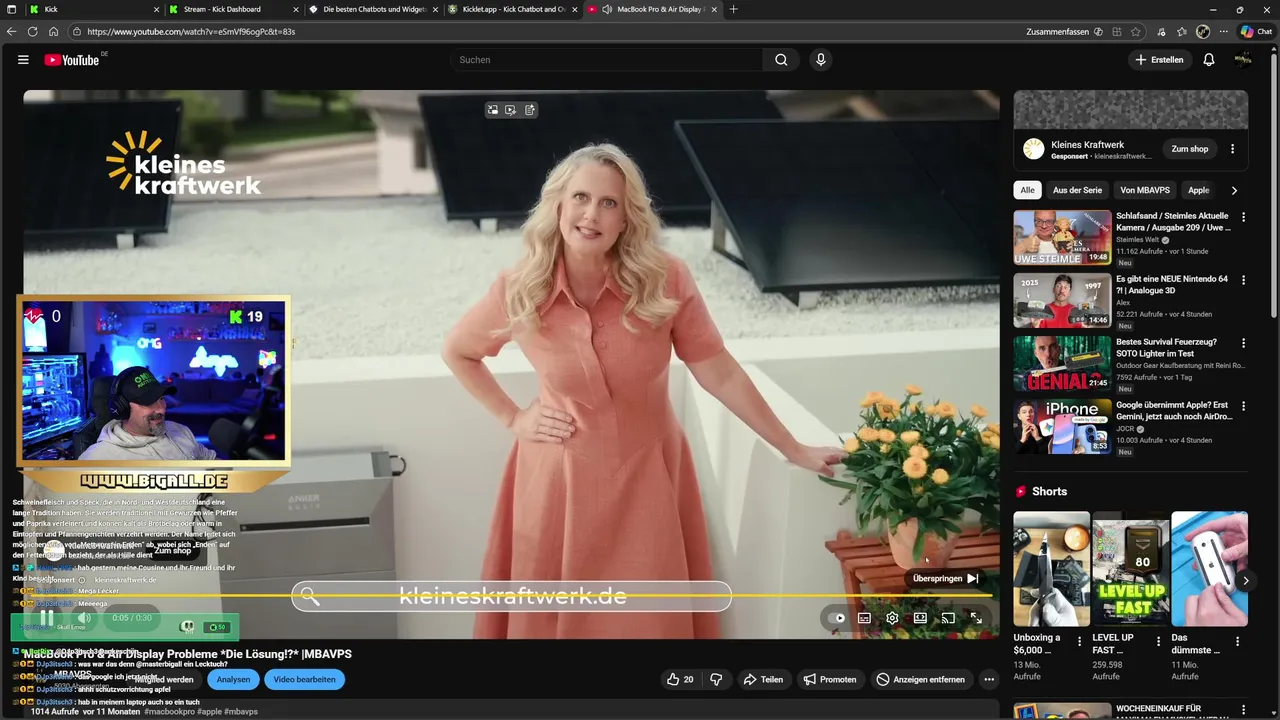Open the browser ellipsis settings menu

tap(1223, 31)
